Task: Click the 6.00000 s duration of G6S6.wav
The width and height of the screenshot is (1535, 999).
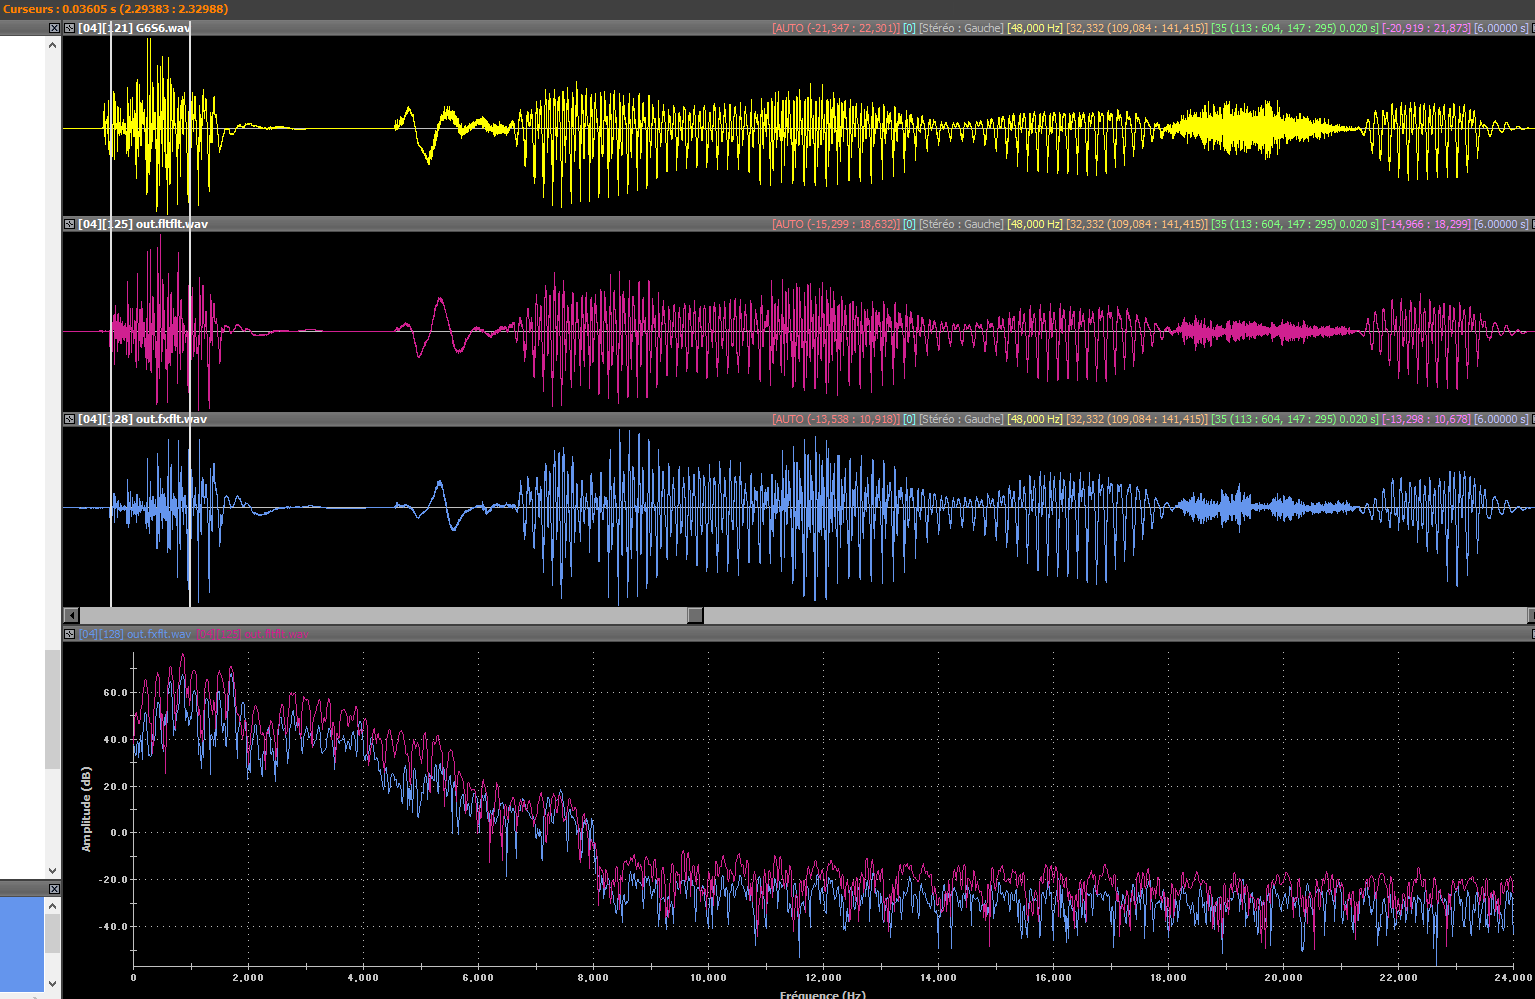Action: coord(1500,28)
